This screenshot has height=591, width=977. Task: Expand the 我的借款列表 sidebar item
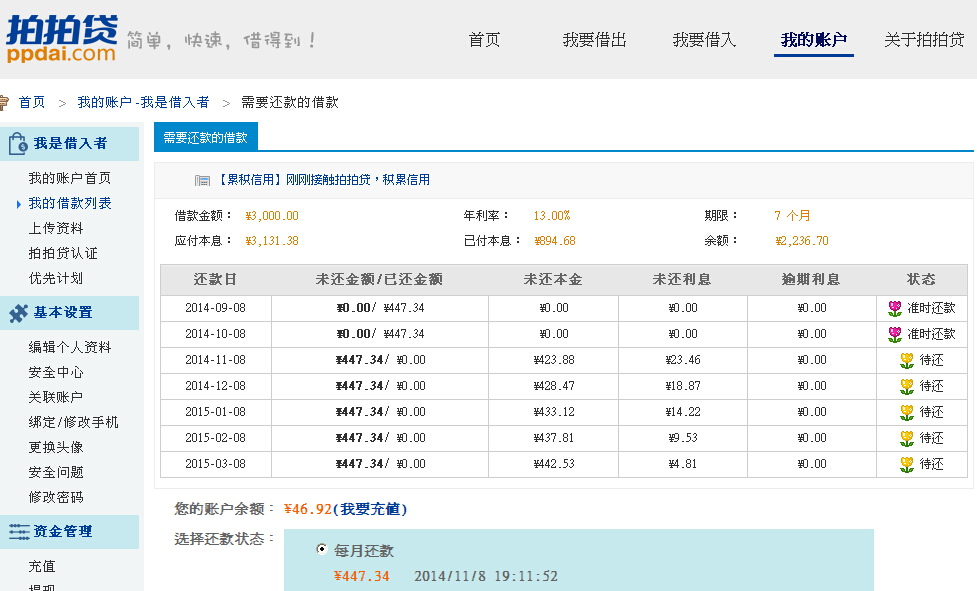click(70, 203)
